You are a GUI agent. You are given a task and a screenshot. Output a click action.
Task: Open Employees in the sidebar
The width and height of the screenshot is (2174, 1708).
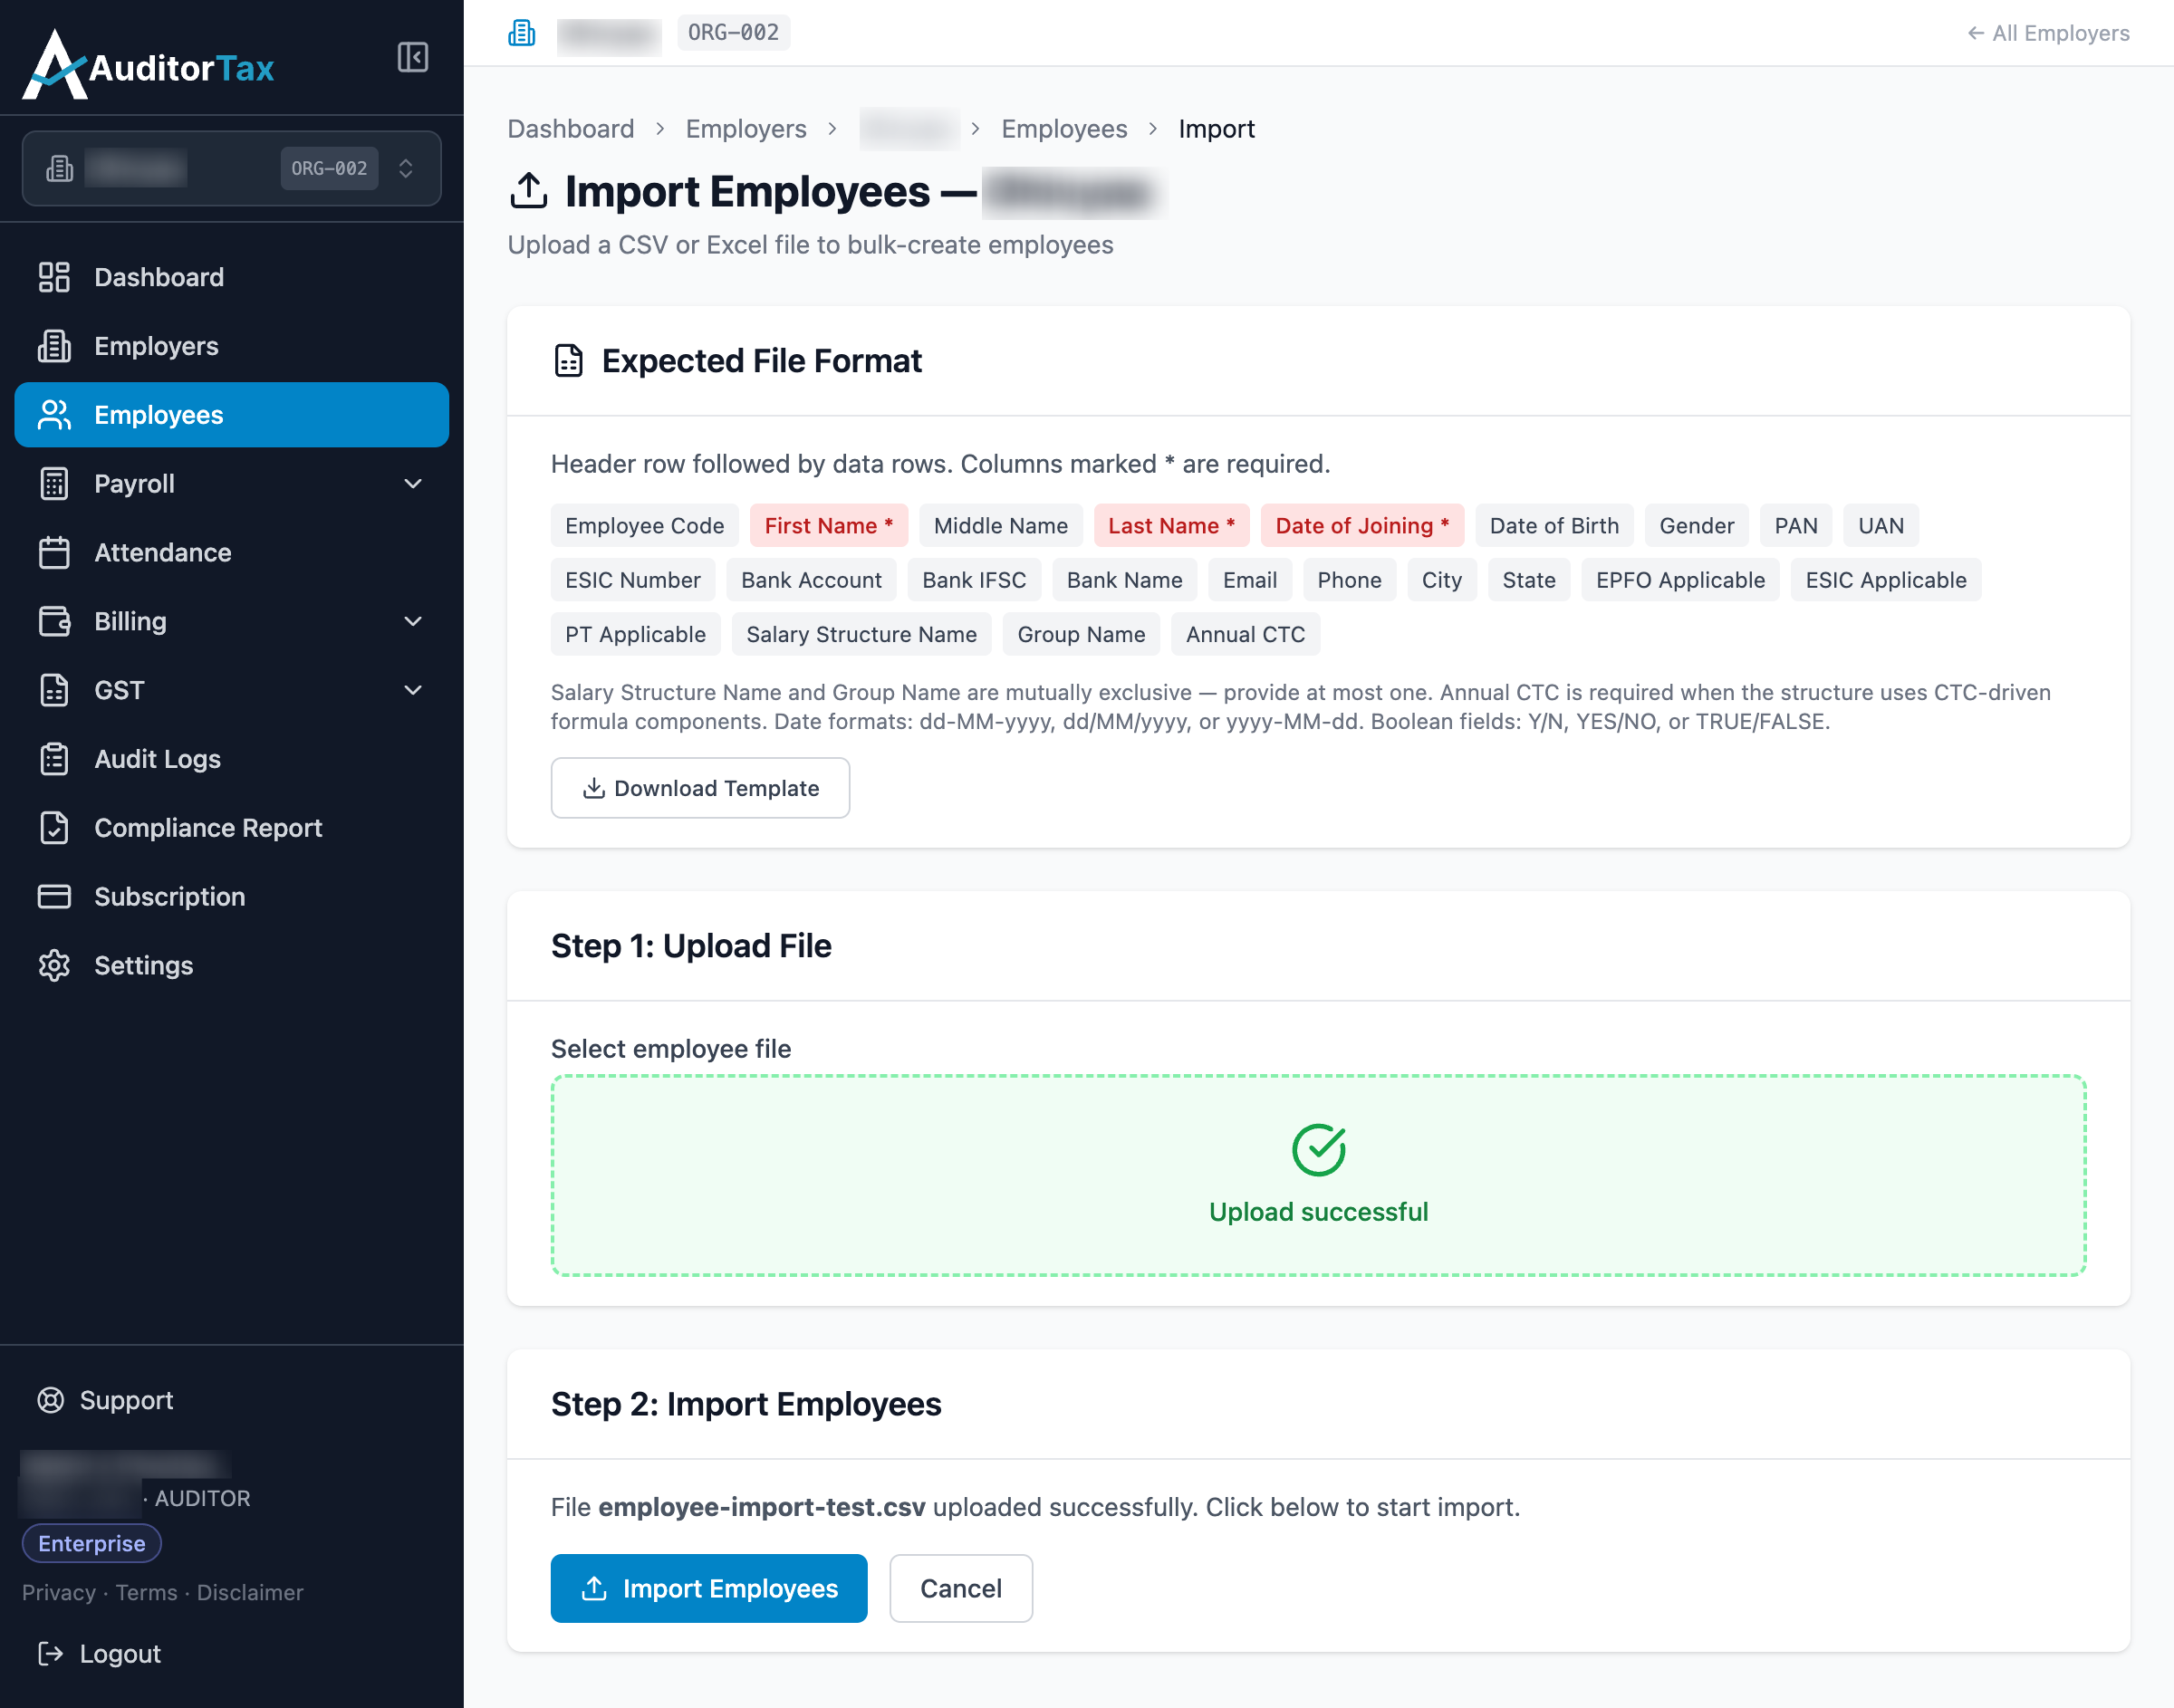coord(231,415)
